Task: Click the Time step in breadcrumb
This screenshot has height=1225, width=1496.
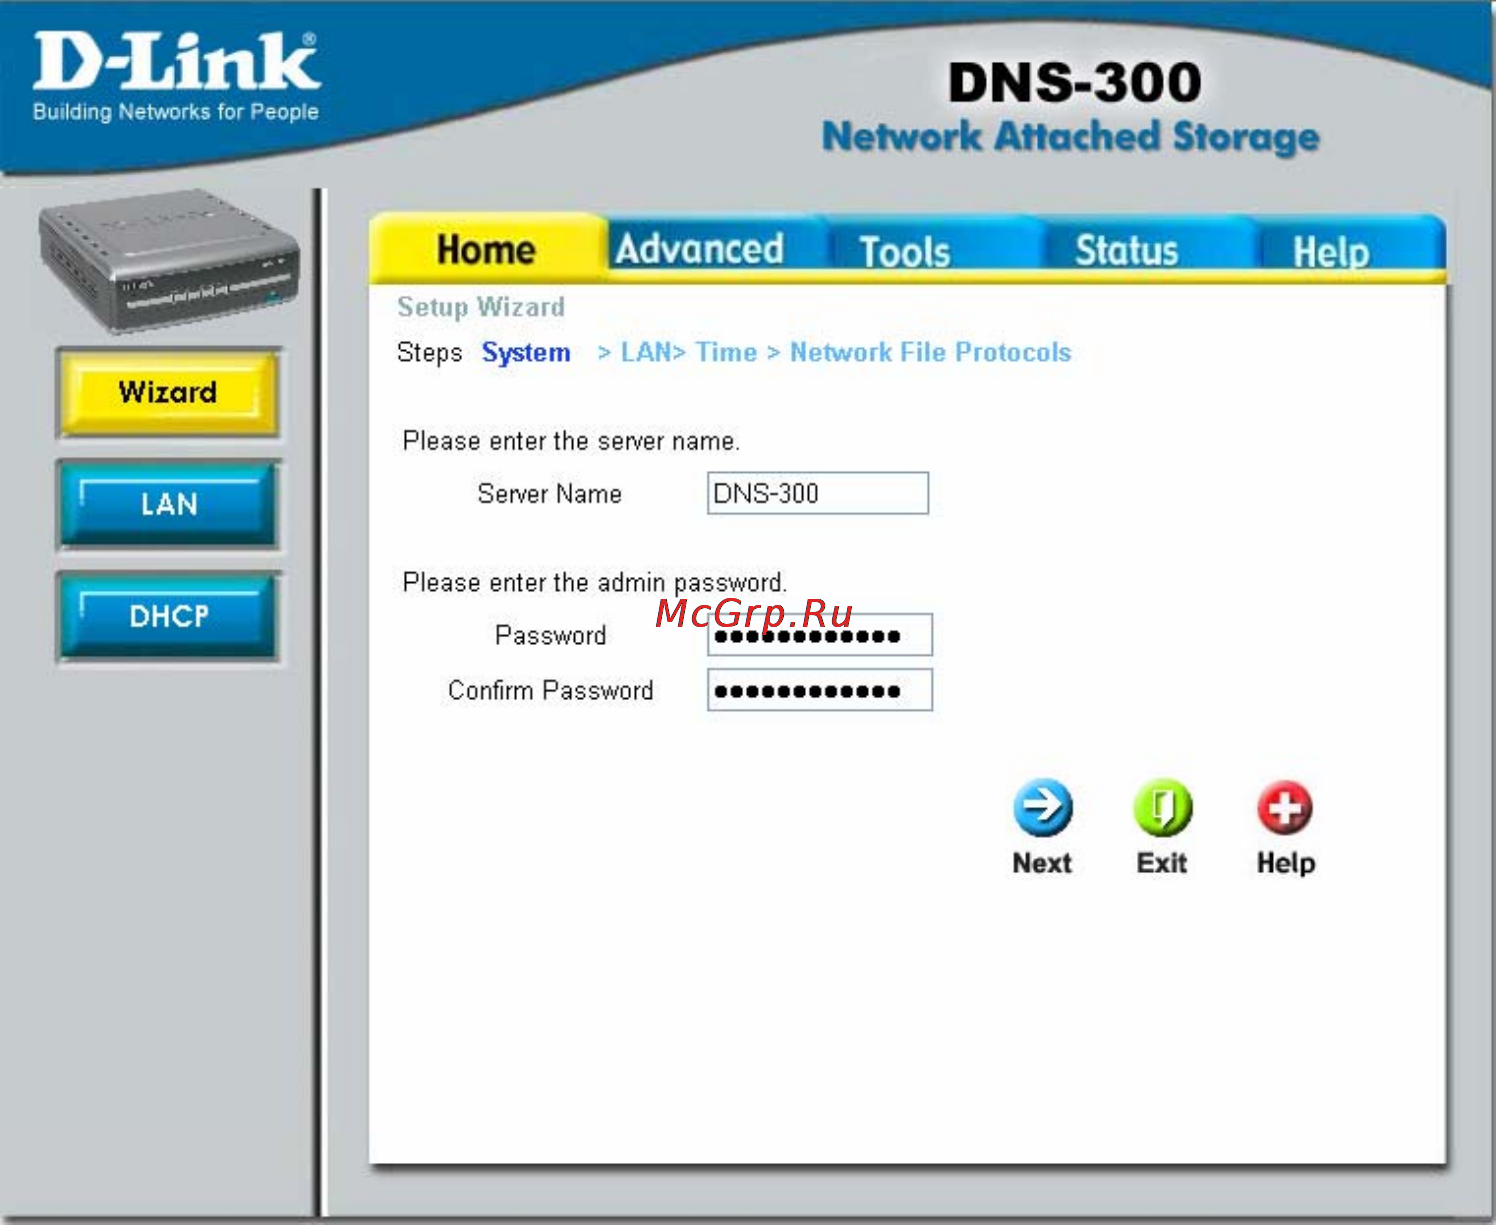Action: point(726,352)
